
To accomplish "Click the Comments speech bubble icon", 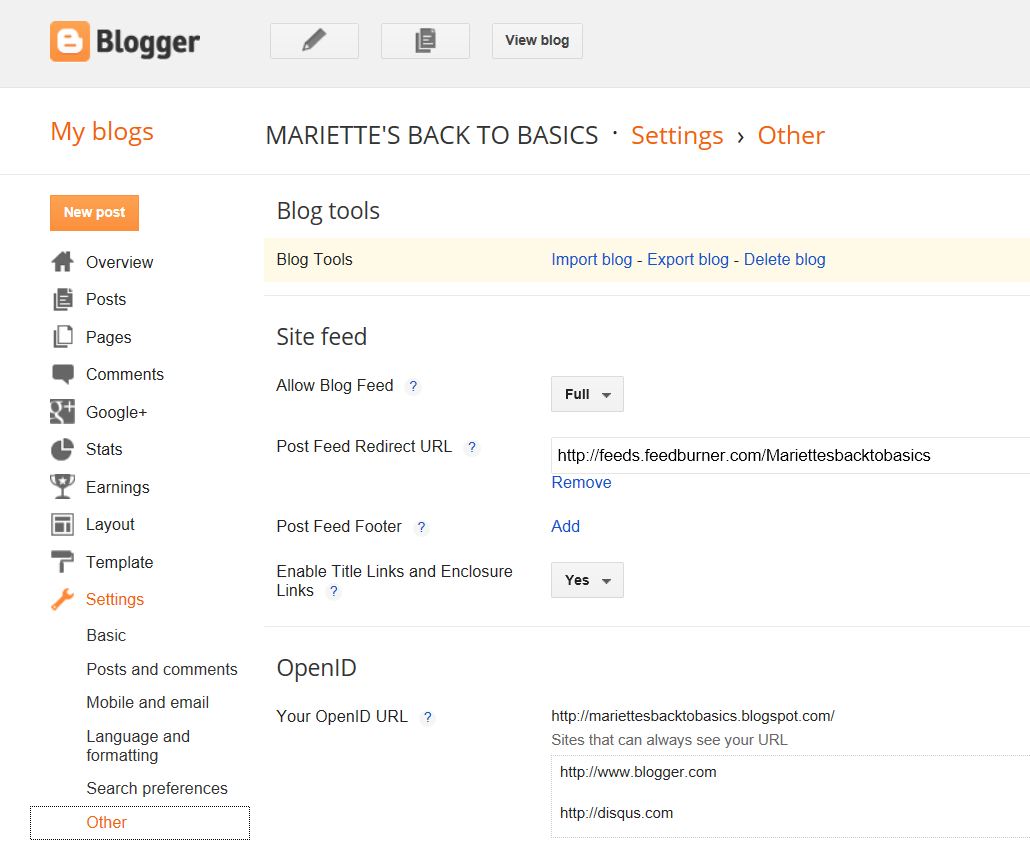I will (62, 374).
